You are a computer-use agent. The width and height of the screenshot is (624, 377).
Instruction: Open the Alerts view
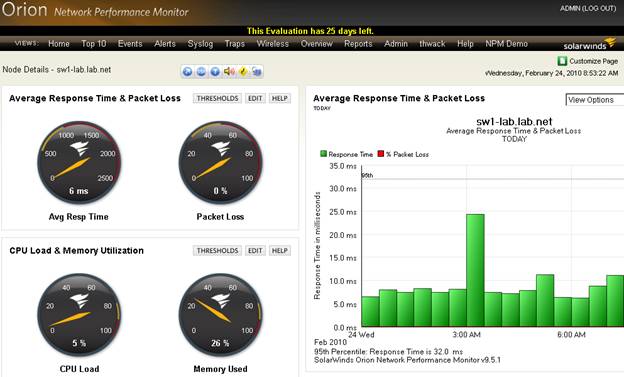(x=165, y=44)
